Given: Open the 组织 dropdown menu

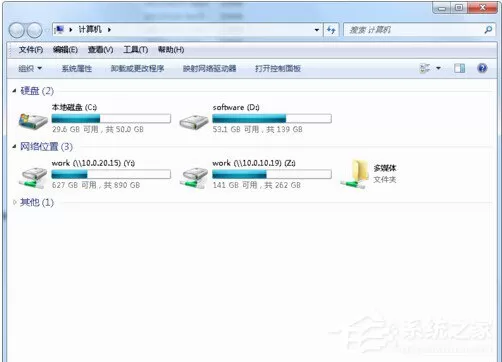Looking at the screenshot, I should [30, 68].
